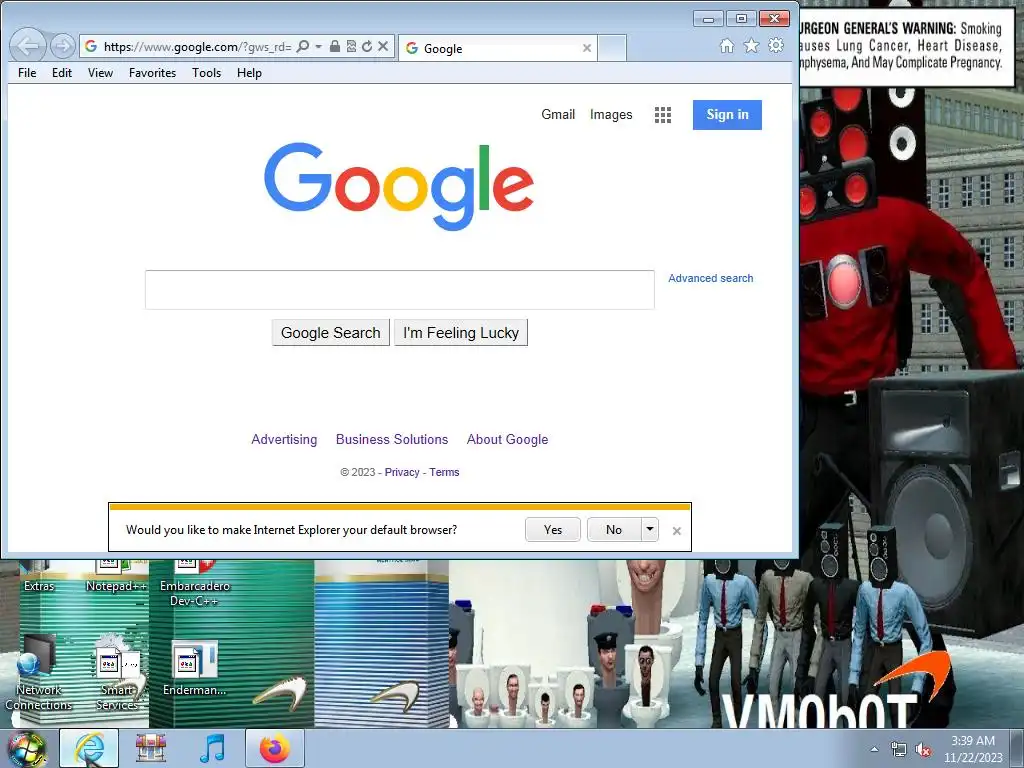Open the About Google link
Viewport: 1024px width, 768px height.
(507, 440)
